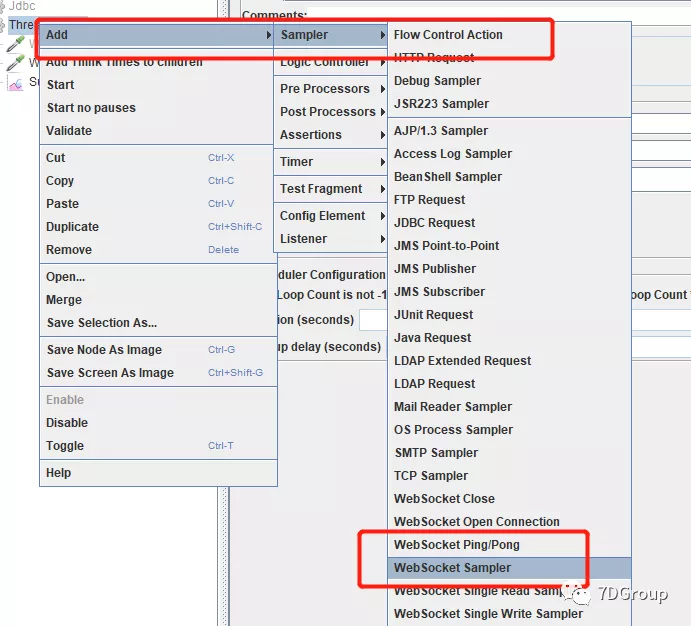691x626 pixels.
Task: Select WebSocket Ping/Pong
Action: (457, 545)
